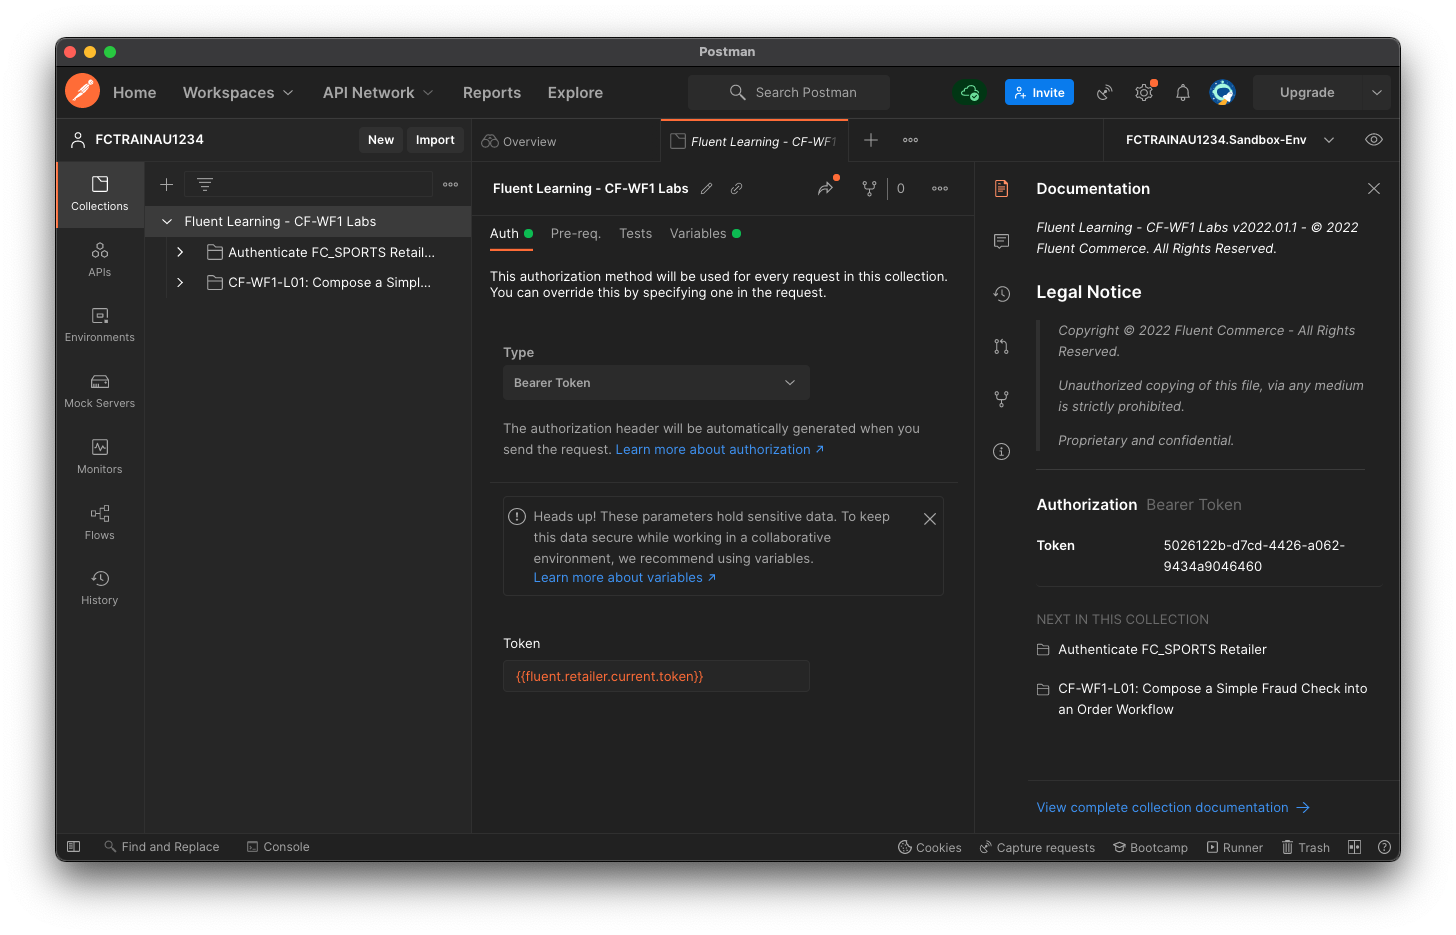
Task: Edit the collection name with pencil icon
Action: 707,188
